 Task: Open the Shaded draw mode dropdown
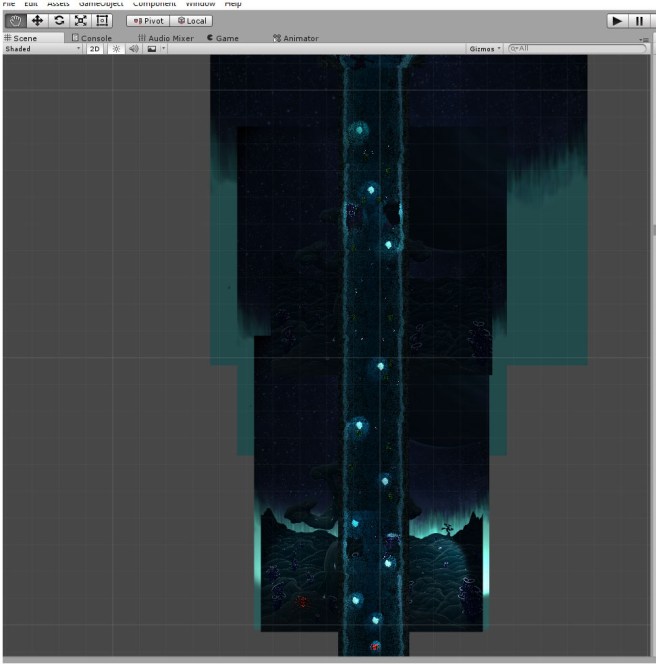(x=42, y=49)
